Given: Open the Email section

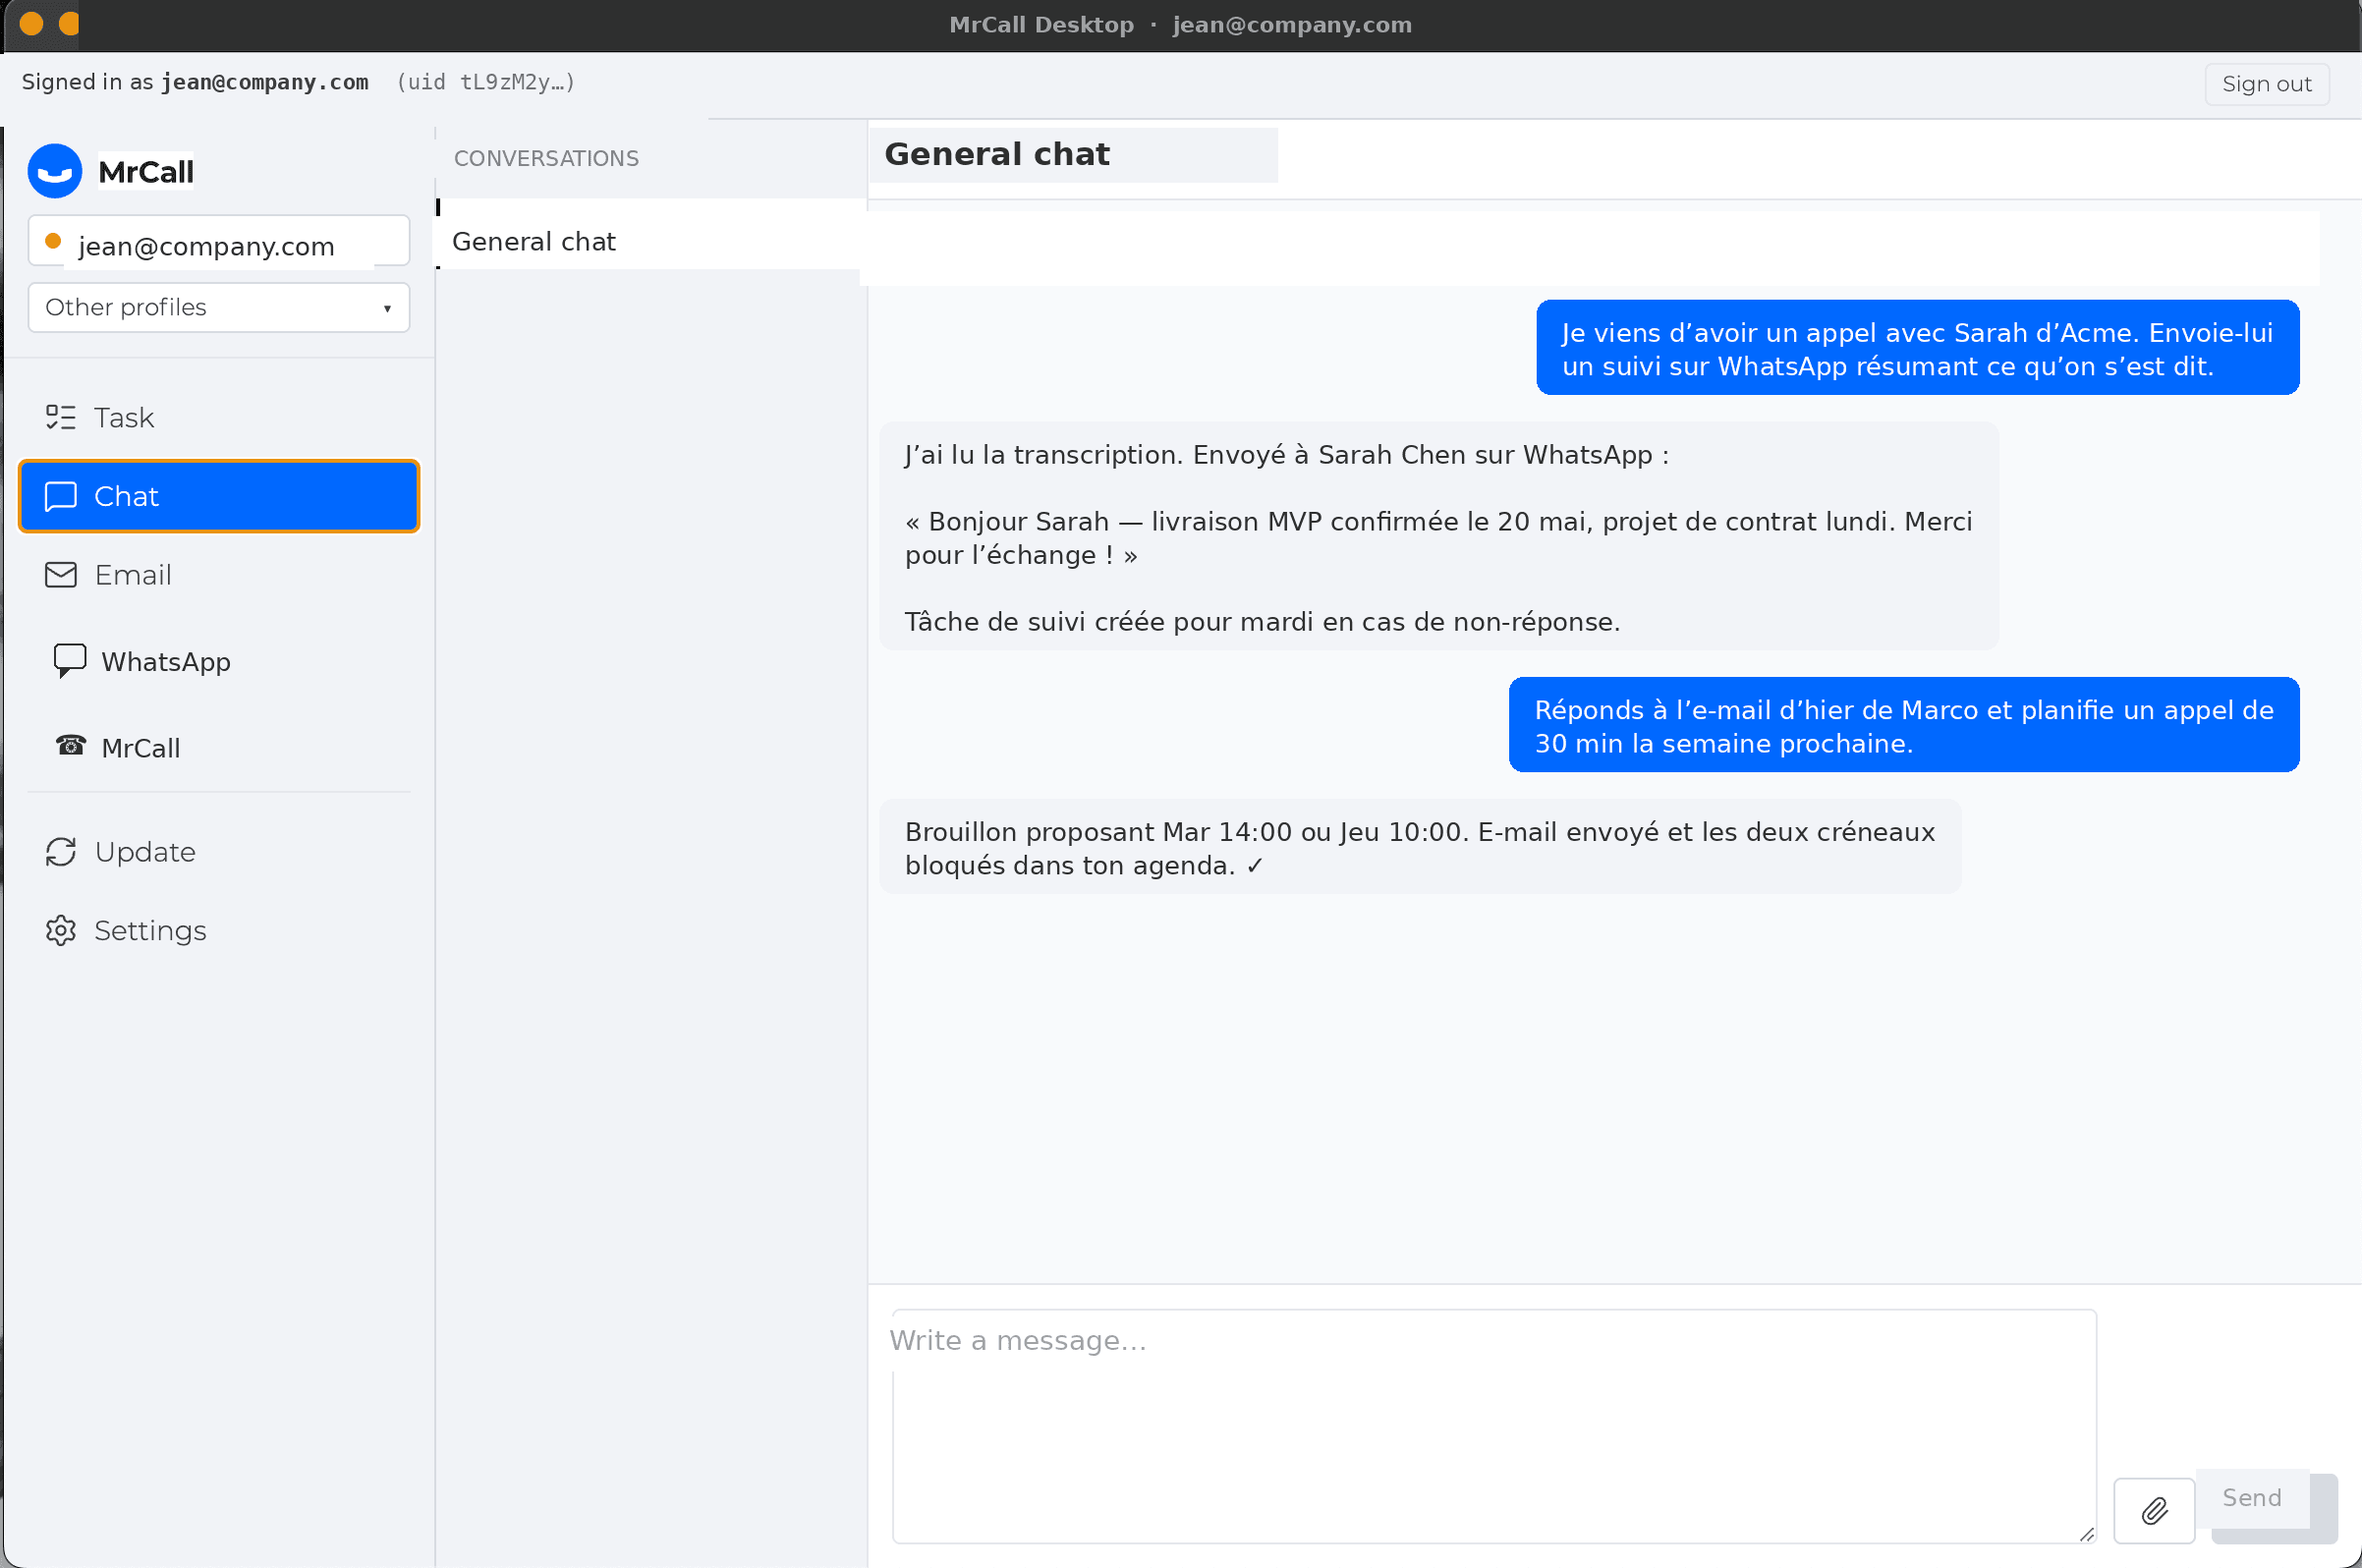Looking at the screenshot, I should (x=219, y=575).
